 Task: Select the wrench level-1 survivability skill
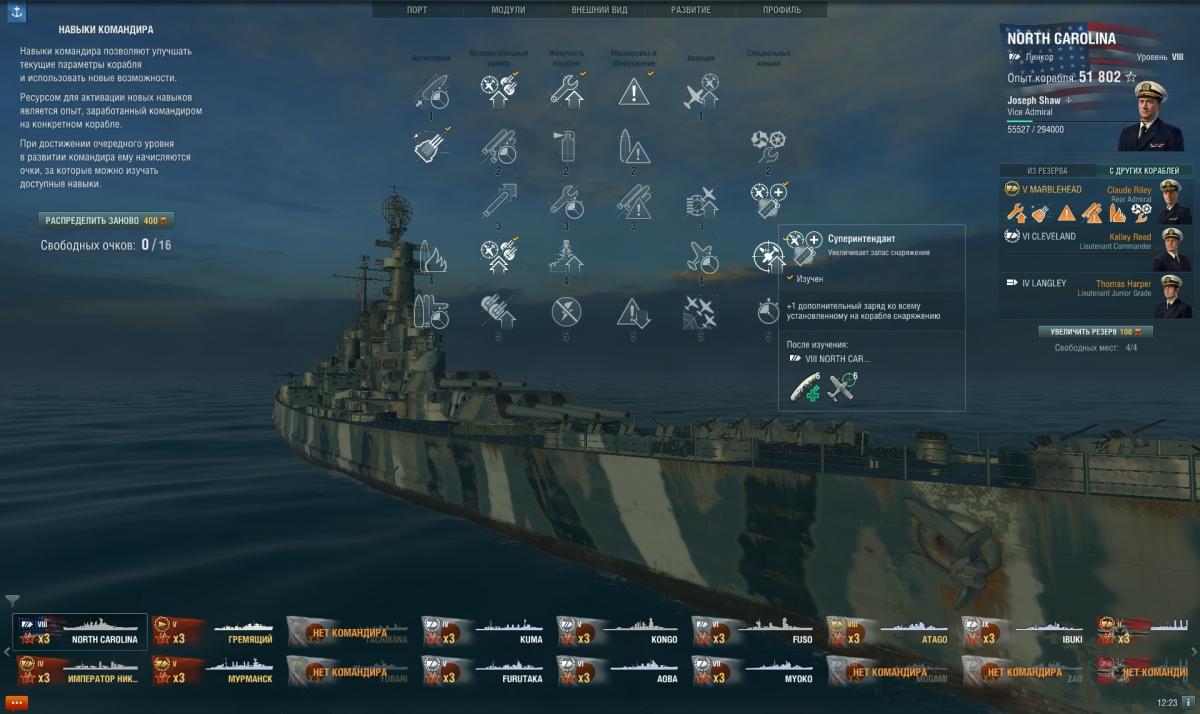[x=566, y=92]
